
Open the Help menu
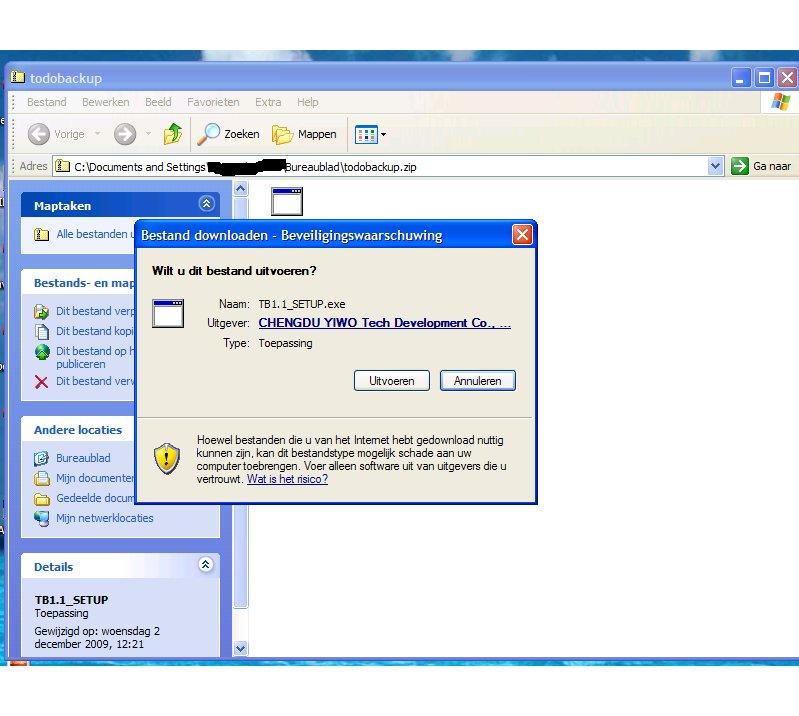tap(307, 102)
